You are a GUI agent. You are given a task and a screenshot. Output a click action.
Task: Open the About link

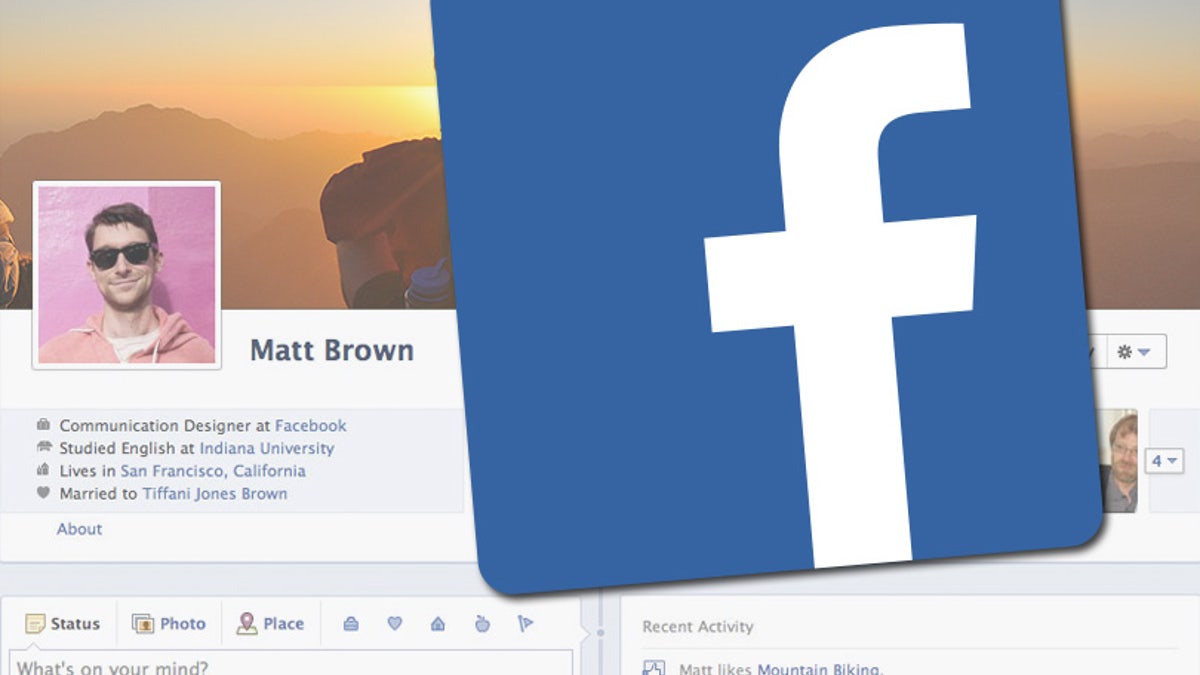click(79, 529)
